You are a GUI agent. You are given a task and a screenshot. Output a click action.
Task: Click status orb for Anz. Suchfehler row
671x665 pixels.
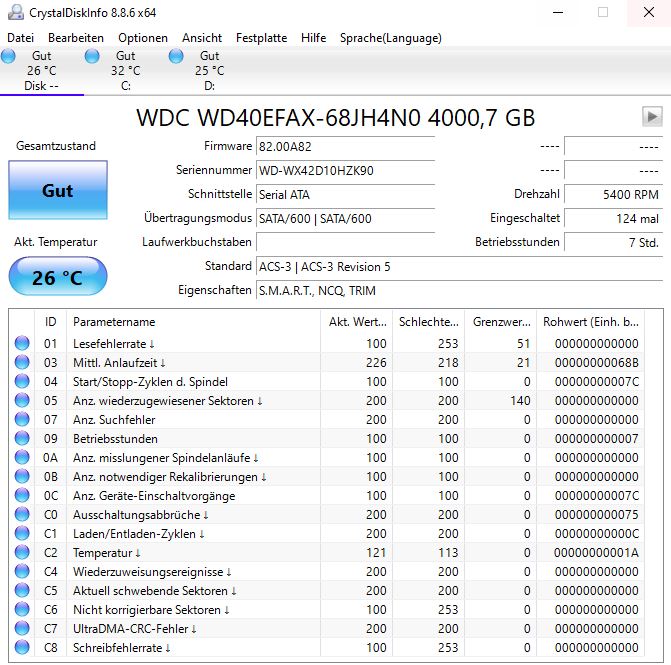22,419
